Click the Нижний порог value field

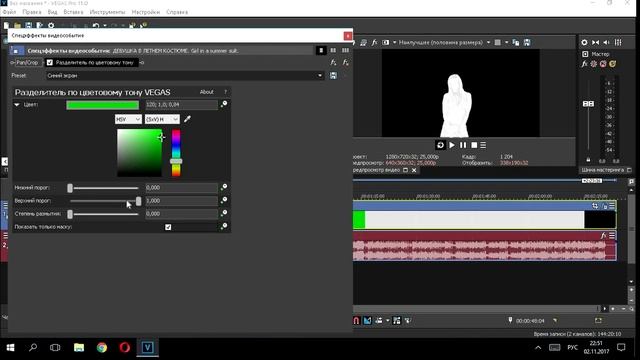181,188
